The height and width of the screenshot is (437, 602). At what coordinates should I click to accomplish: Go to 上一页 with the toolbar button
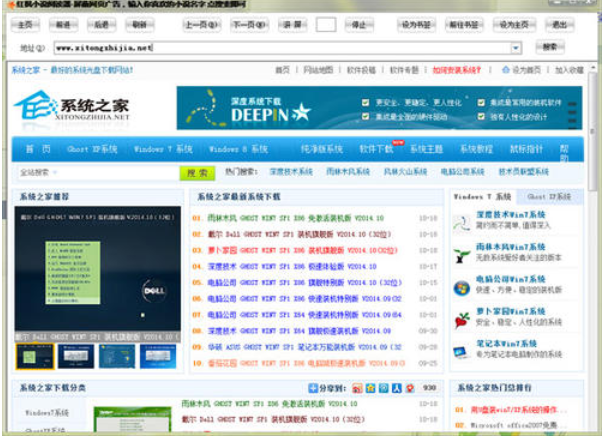202,25
